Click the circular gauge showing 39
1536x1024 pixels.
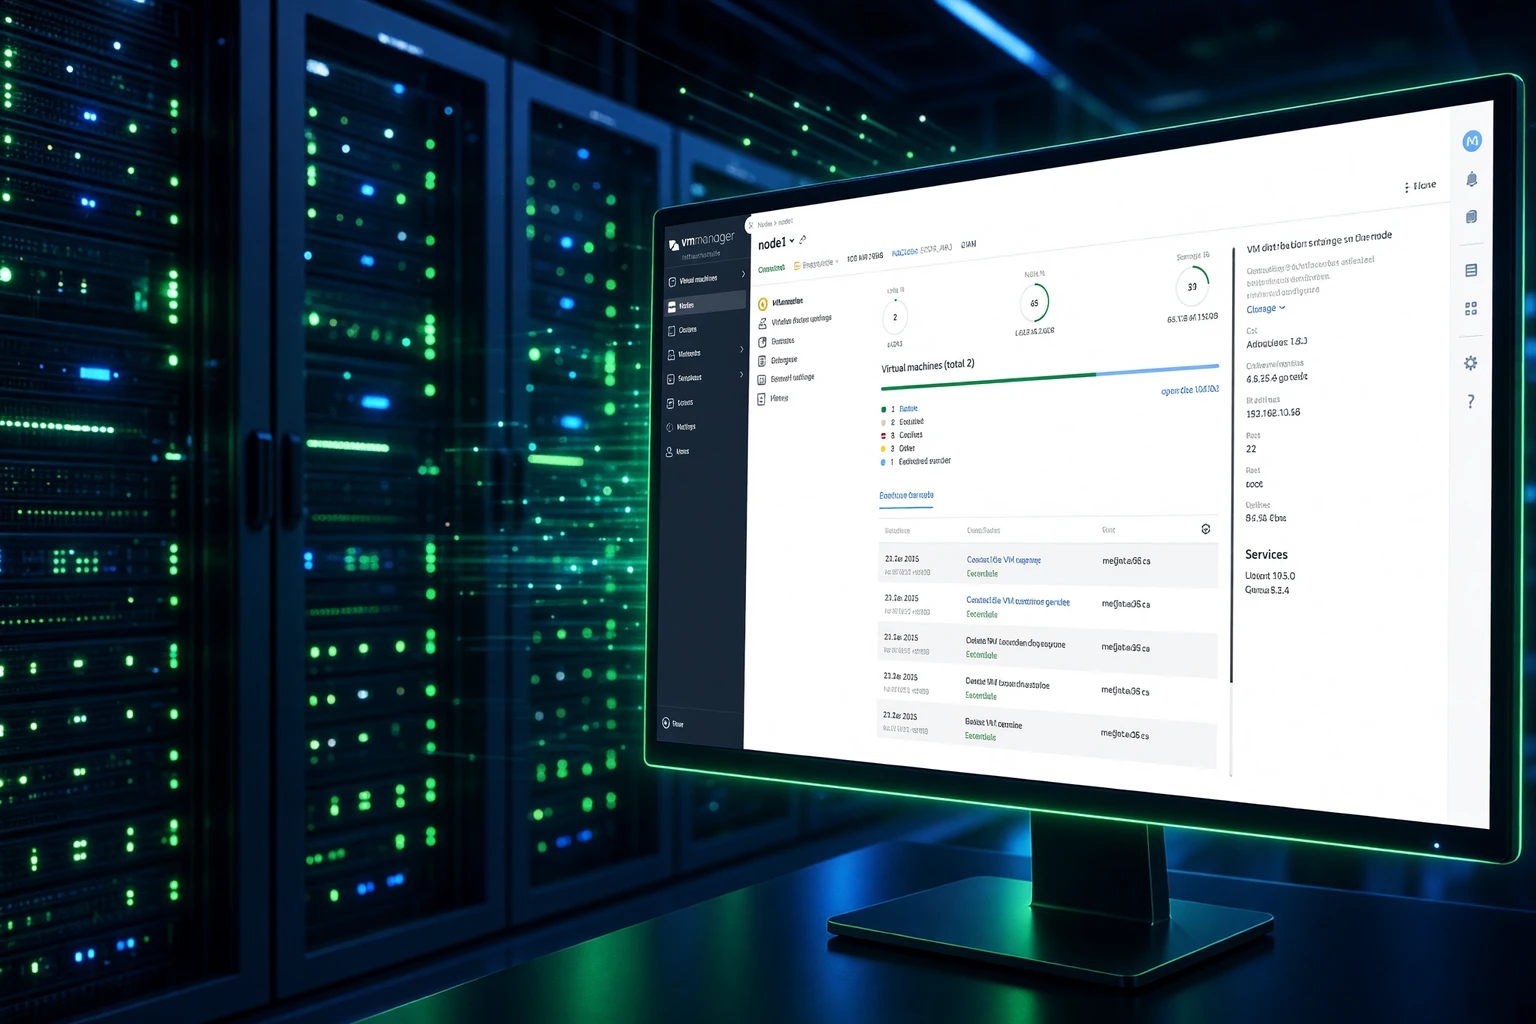(1192, 286)
